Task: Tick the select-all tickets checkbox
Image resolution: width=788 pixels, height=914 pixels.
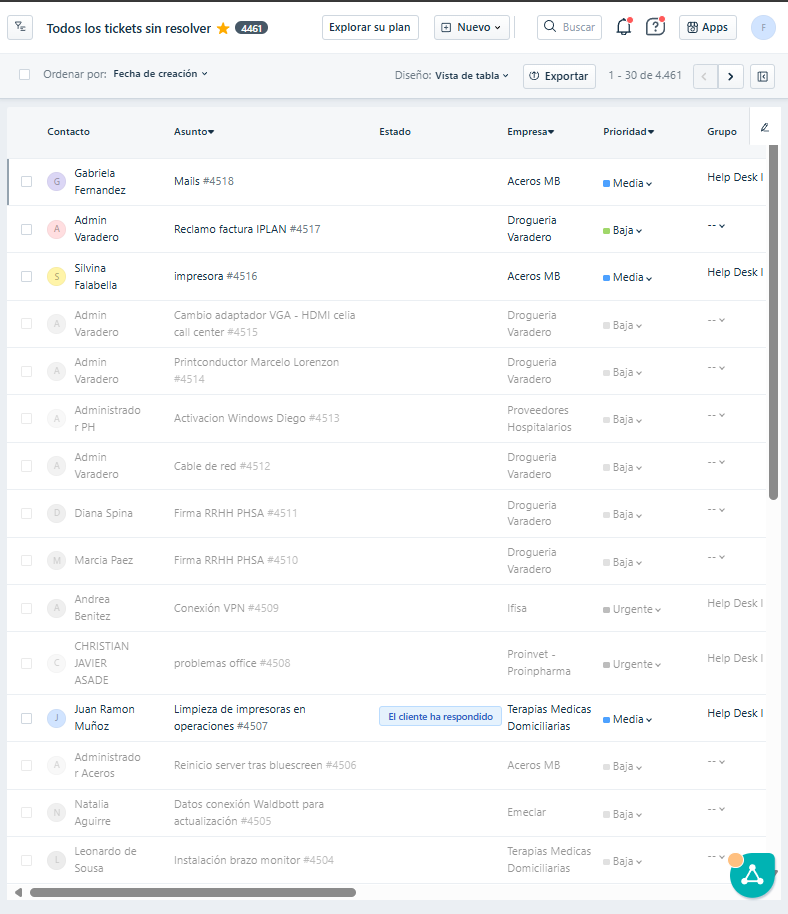Action: (x=24, y=74)
